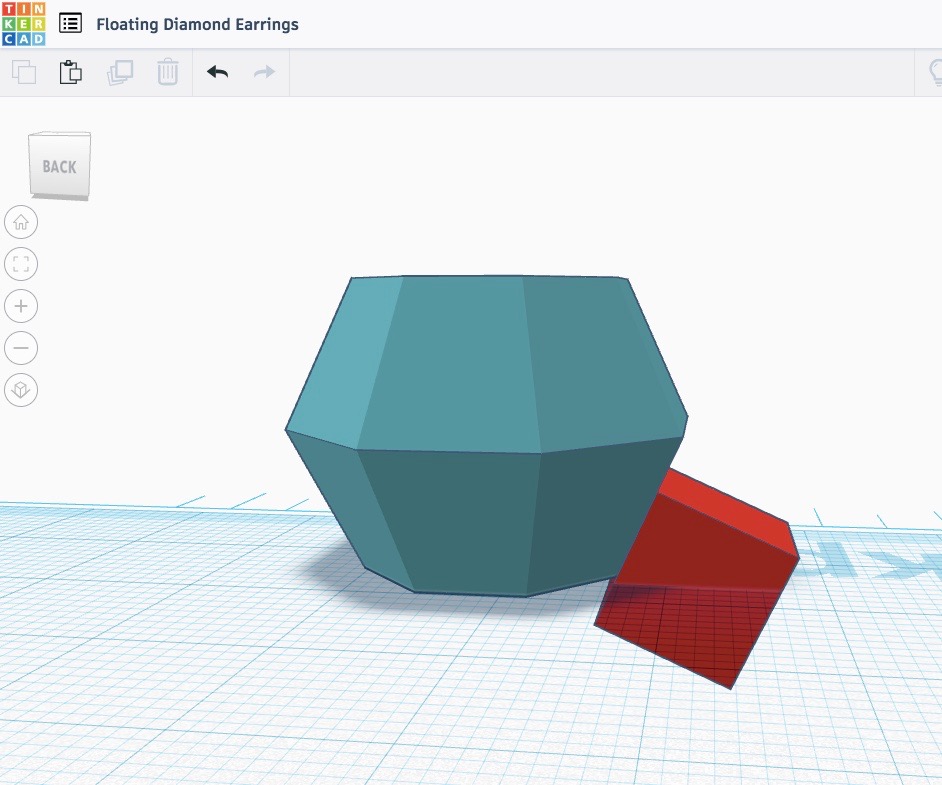The height and width of the screenshot is (785, 942).
Task: Click the Paste clipboard icon
Action: click(x=70, y=72)
